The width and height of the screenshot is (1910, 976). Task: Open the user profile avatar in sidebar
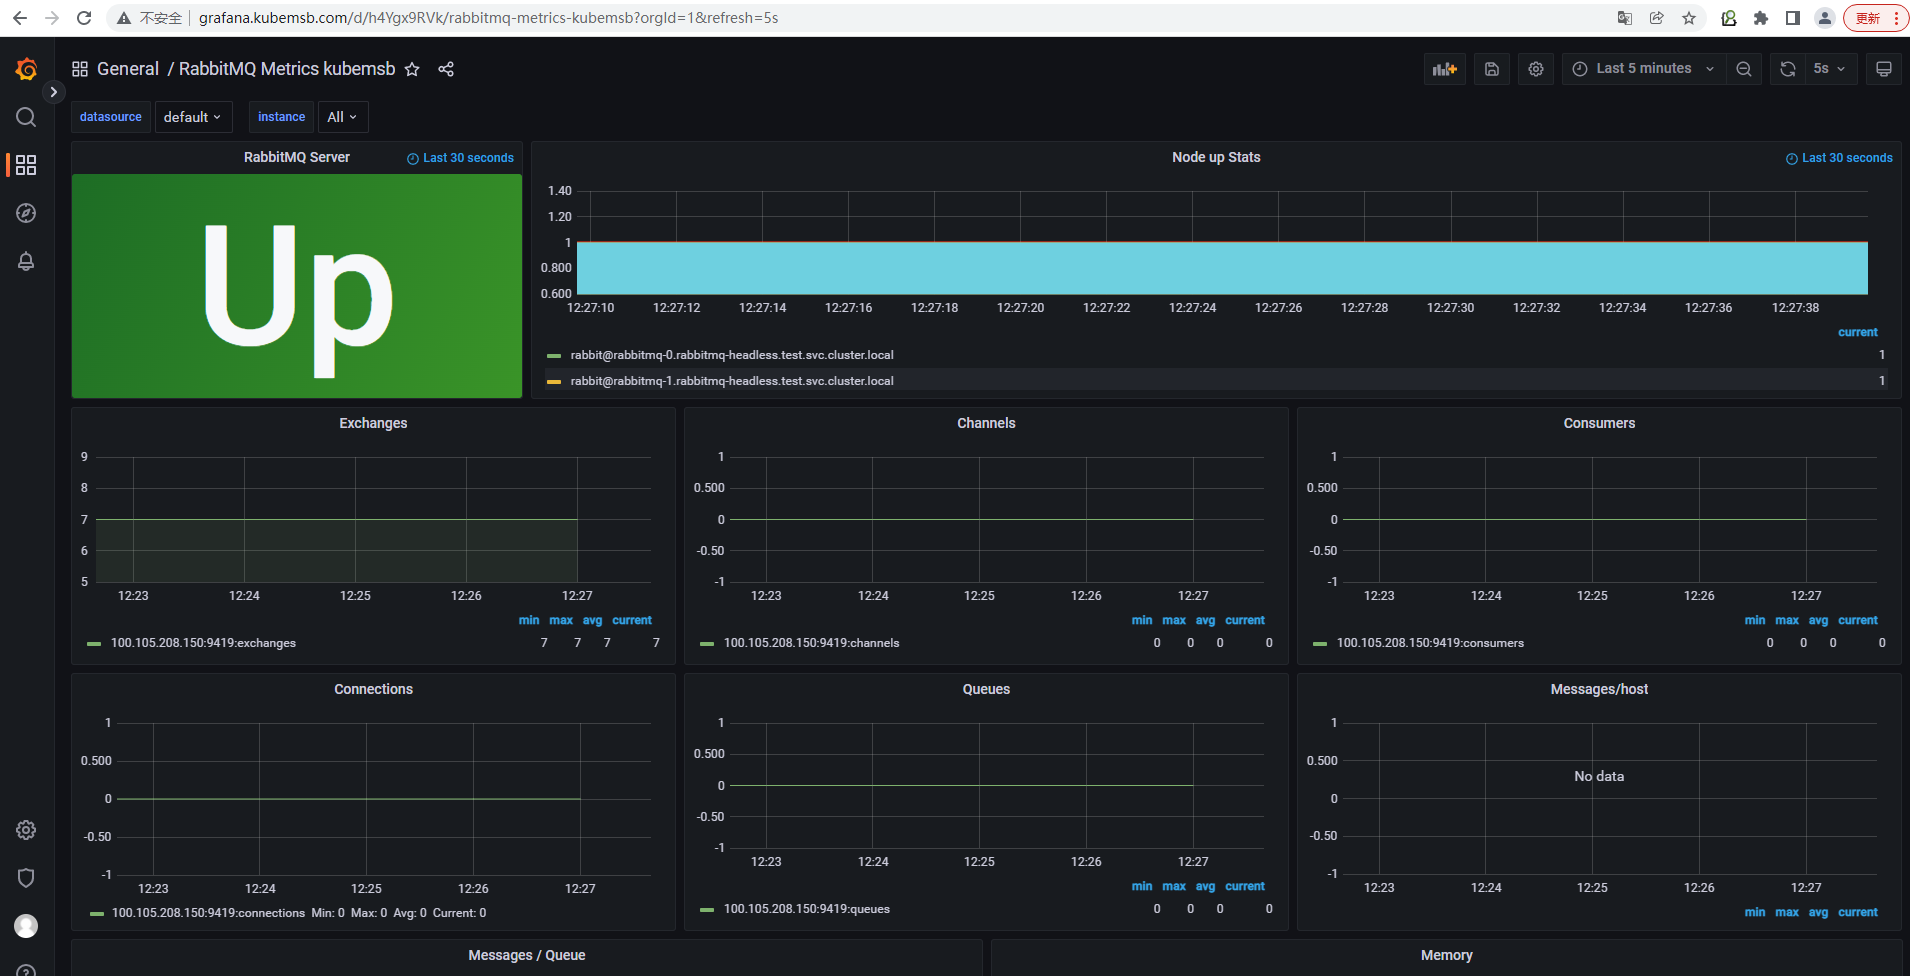(26, 926)
